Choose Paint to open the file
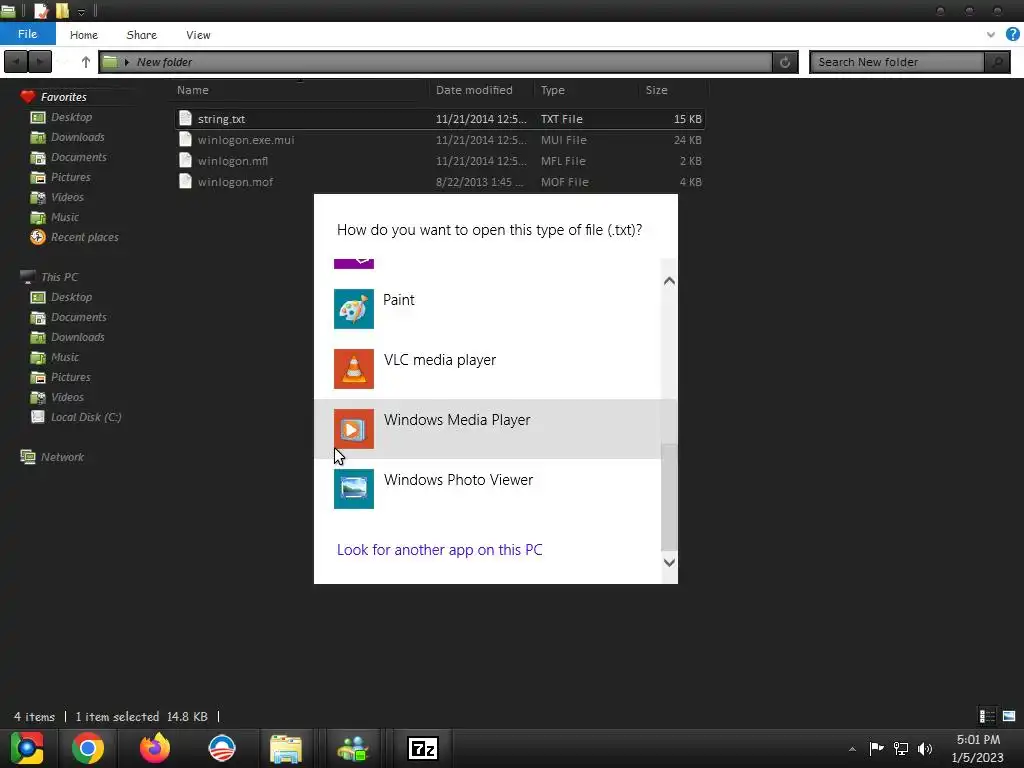This screenshot has width=1024, height=768. point(495,308)
